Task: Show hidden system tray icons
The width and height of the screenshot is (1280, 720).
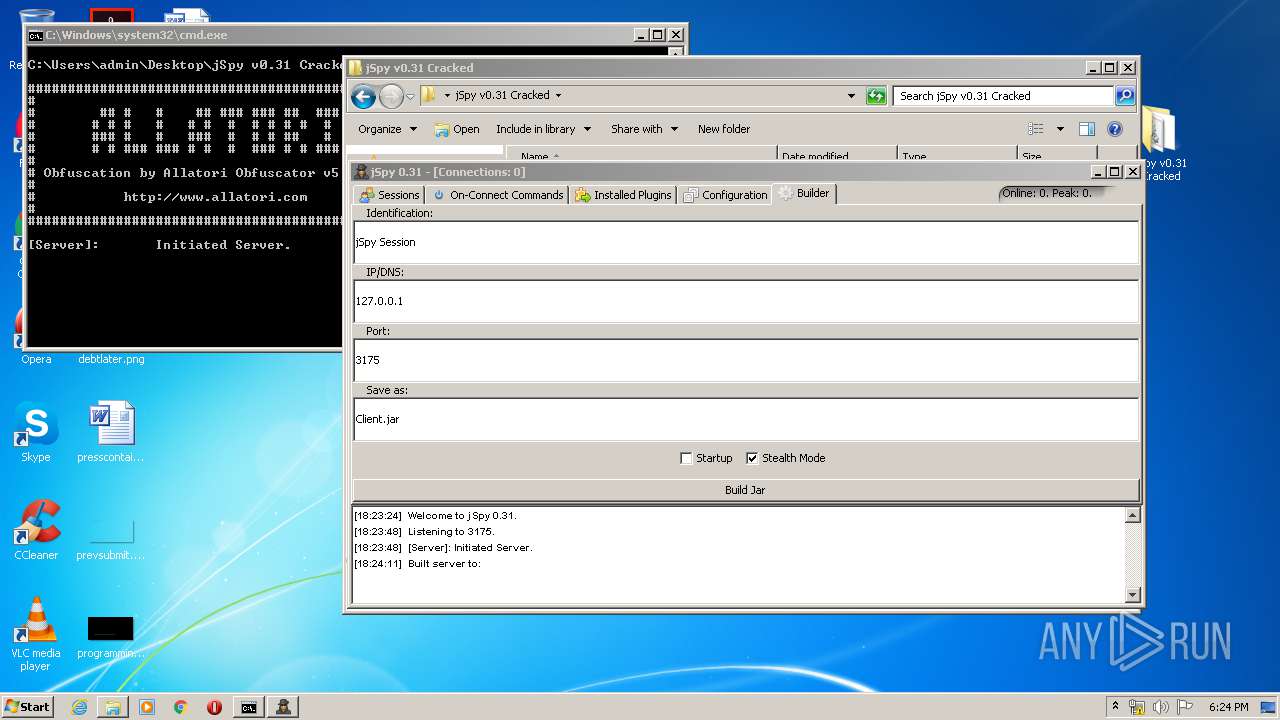Action: click(1116, 707)
